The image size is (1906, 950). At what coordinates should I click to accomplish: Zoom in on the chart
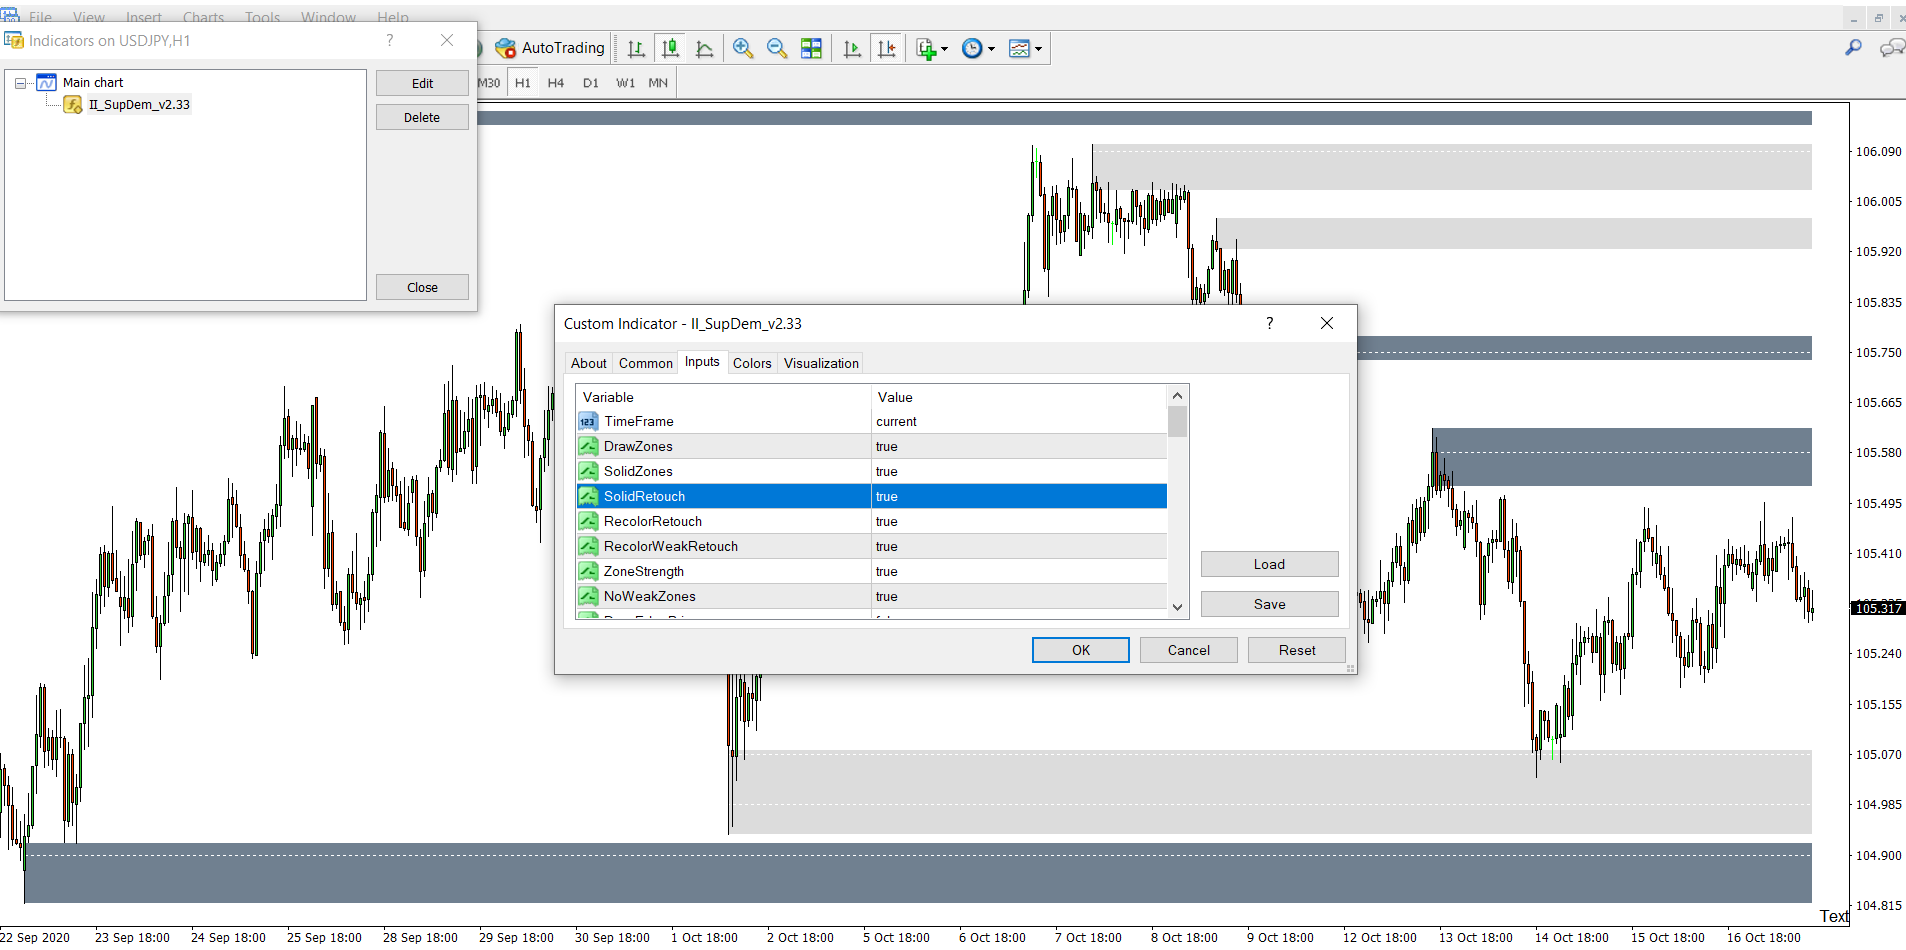coord(743,48)
